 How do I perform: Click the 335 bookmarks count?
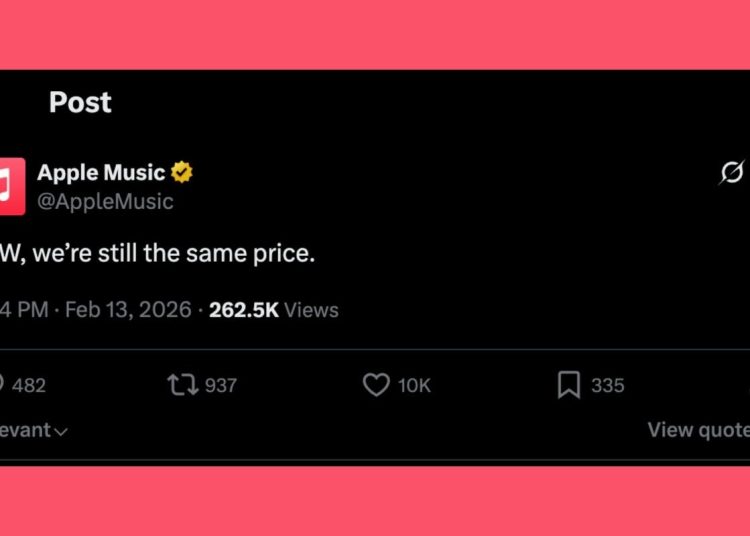pos(607,385)
